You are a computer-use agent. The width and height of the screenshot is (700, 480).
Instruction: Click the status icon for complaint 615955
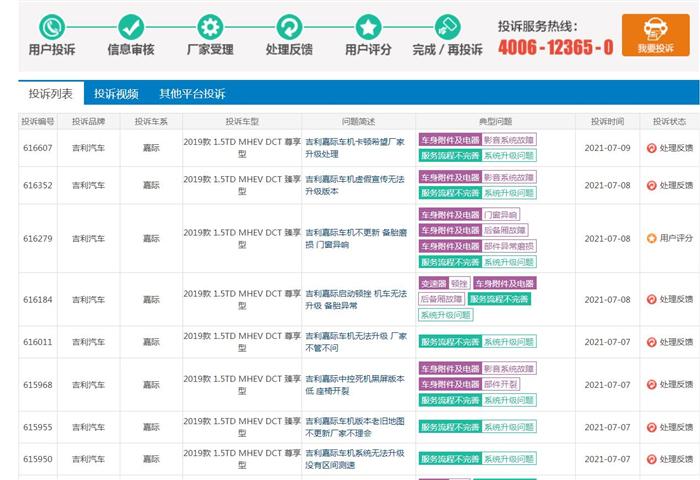[x=651, y=427]
